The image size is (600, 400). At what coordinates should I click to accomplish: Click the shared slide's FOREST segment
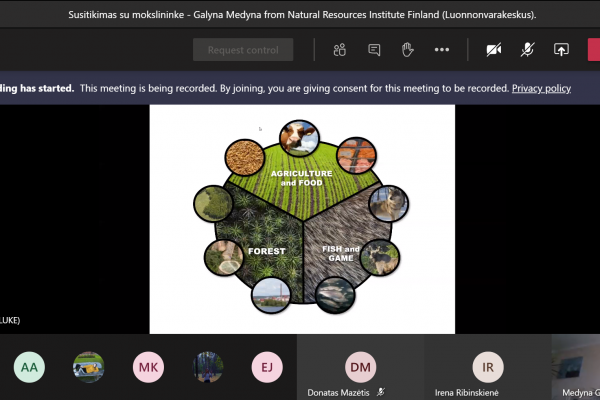267,251
